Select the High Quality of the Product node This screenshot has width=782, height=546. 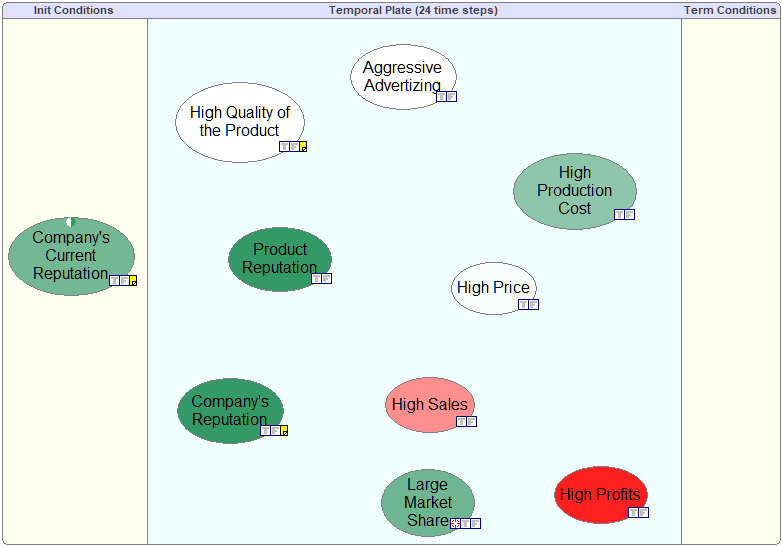click(240, 122)
